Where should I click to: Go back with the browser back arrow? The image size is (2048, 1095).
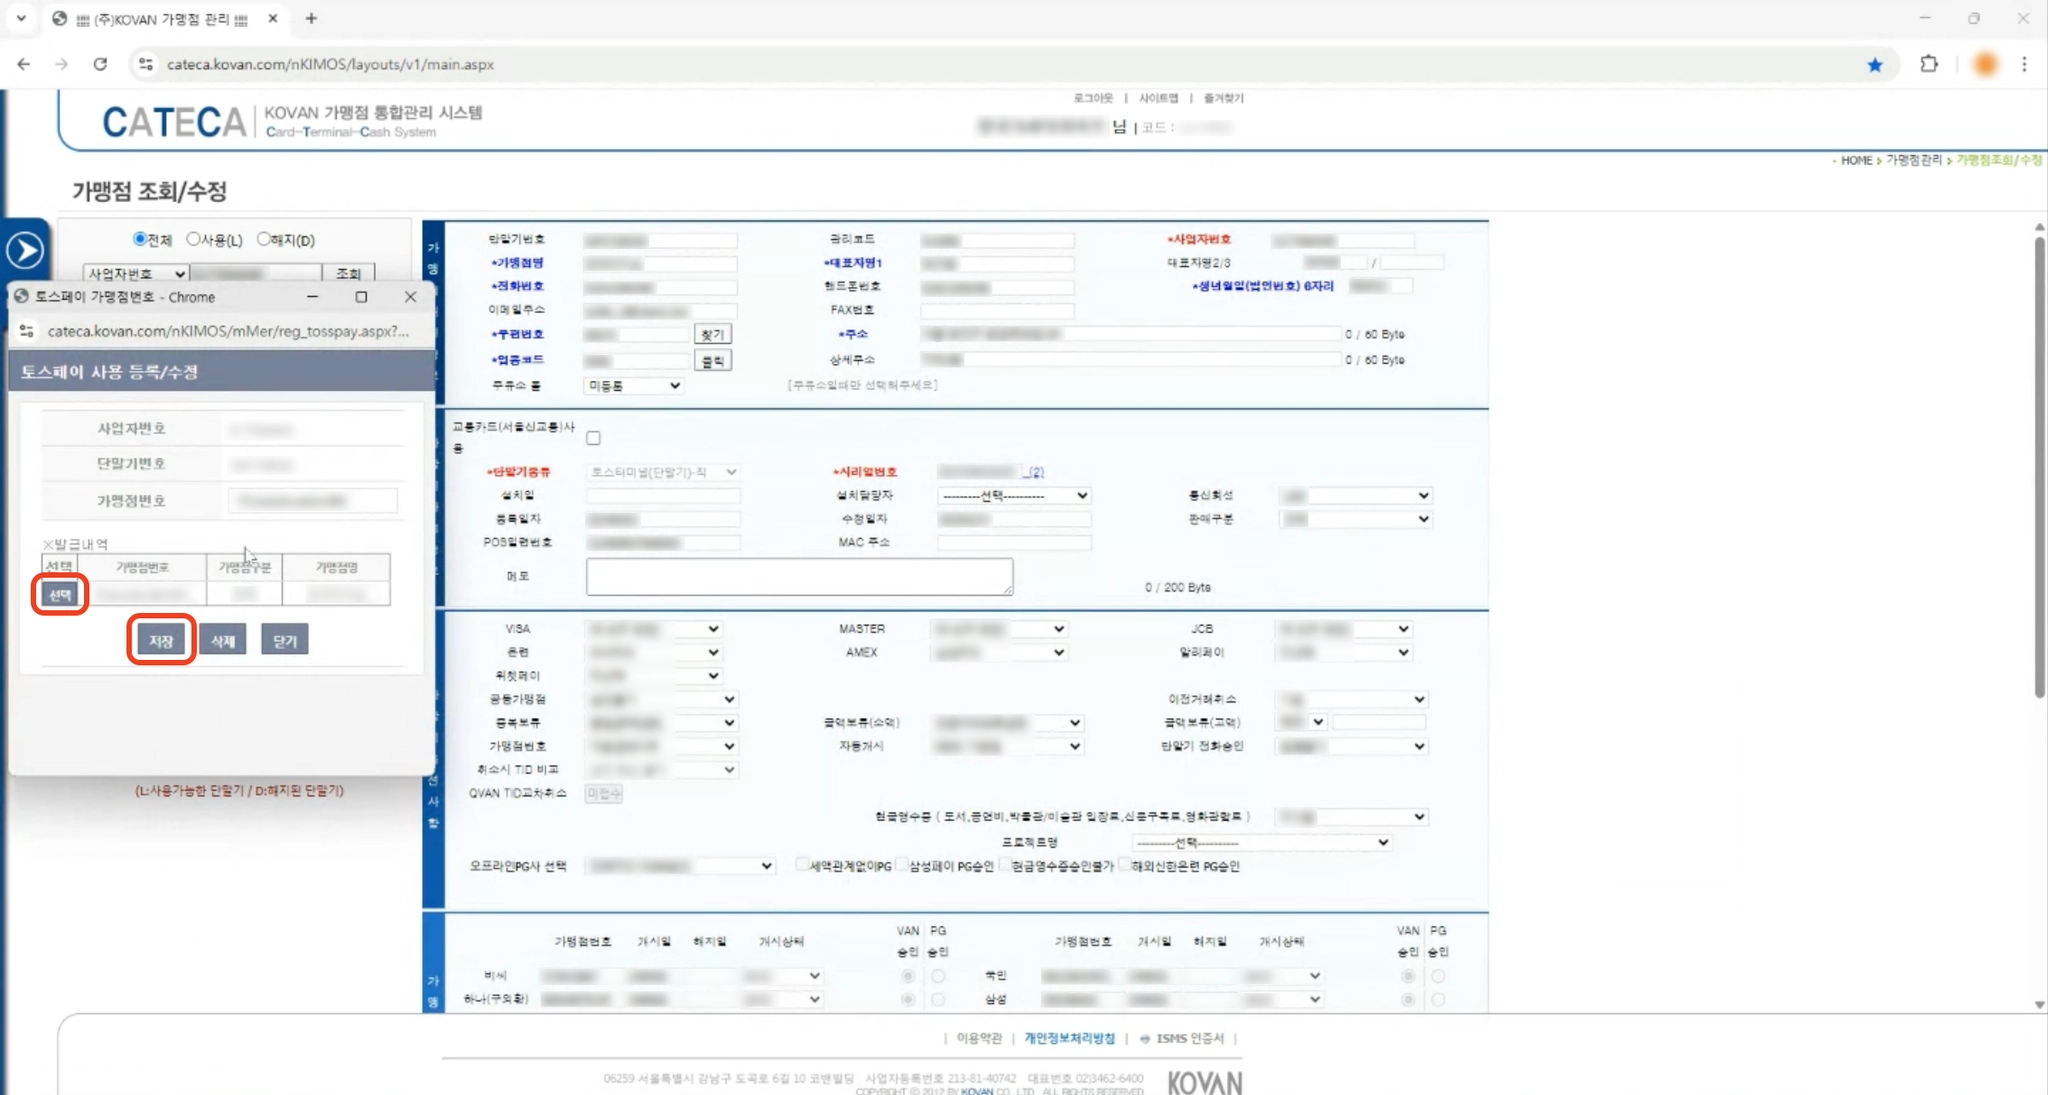click(24, 64)
